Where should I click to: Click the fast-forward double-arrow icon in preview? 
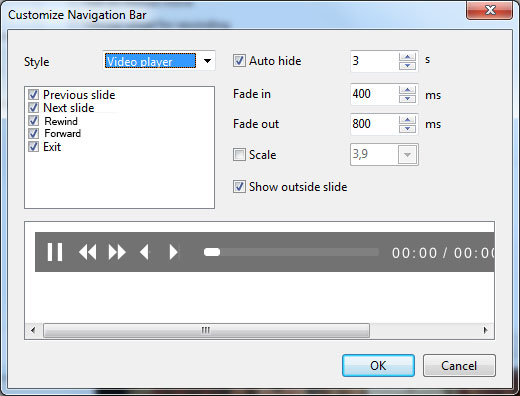(x=117, y=252)
